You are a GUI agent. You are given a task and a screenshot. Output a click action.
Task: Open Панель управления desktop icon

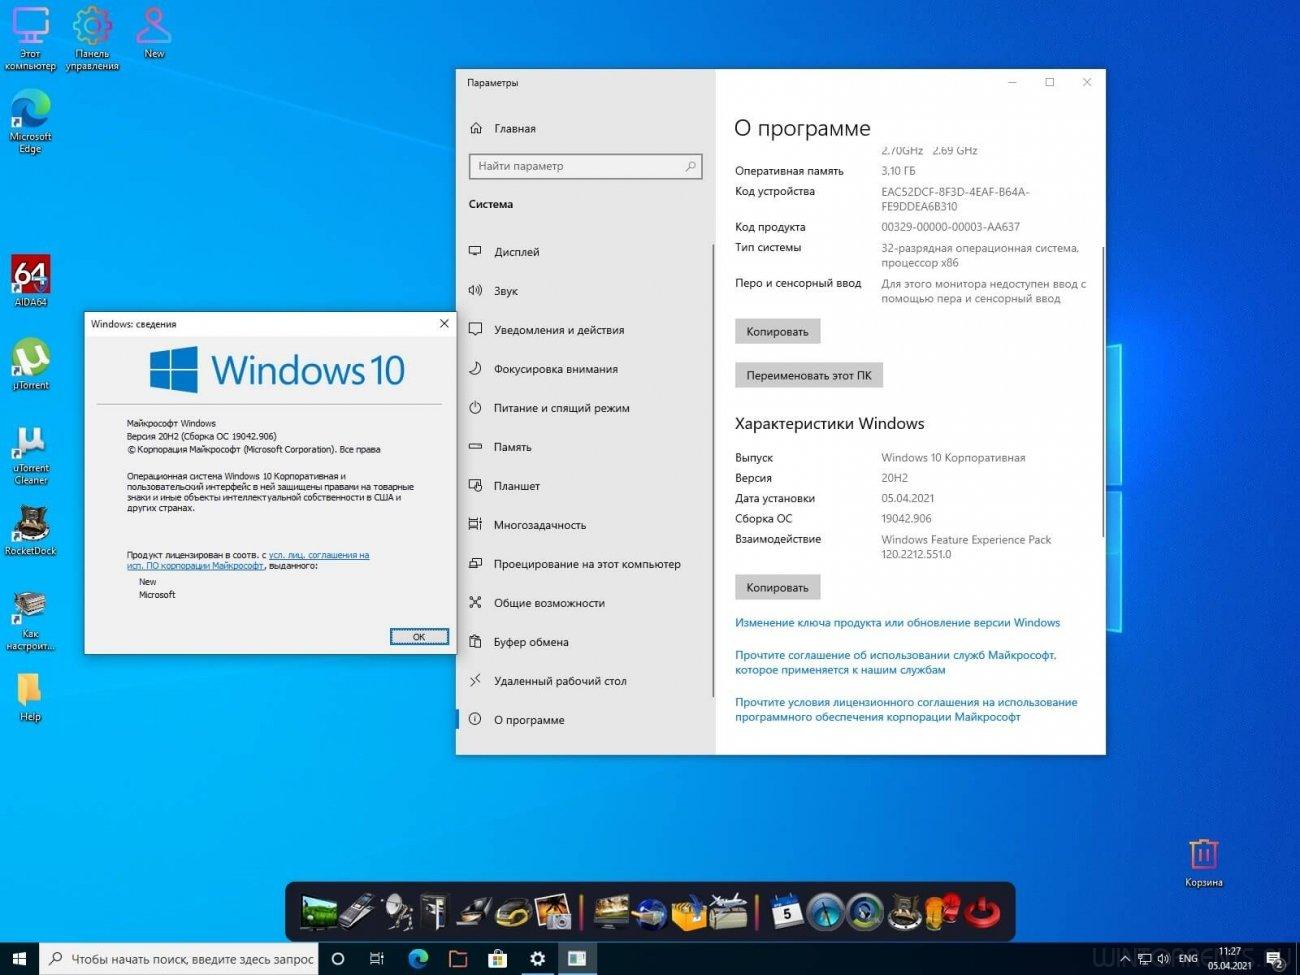[x=92, y=38]
